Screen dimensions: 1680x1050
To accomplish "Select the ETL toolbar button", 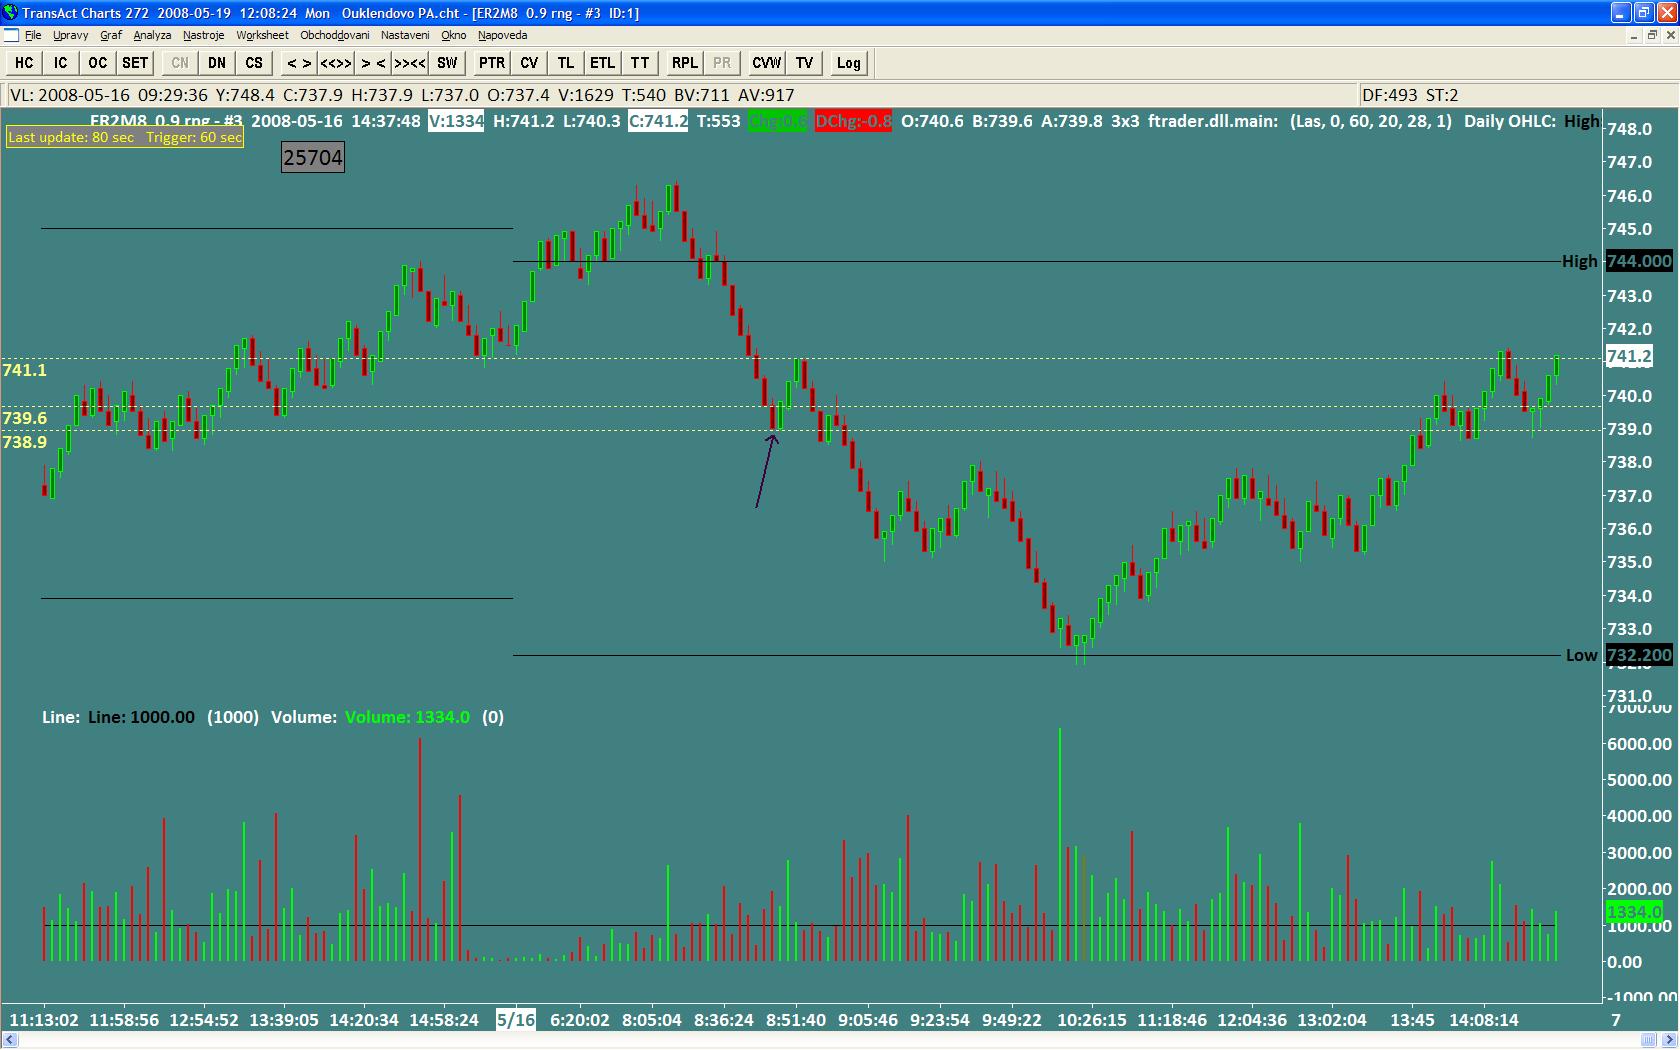I will point(602,63).
